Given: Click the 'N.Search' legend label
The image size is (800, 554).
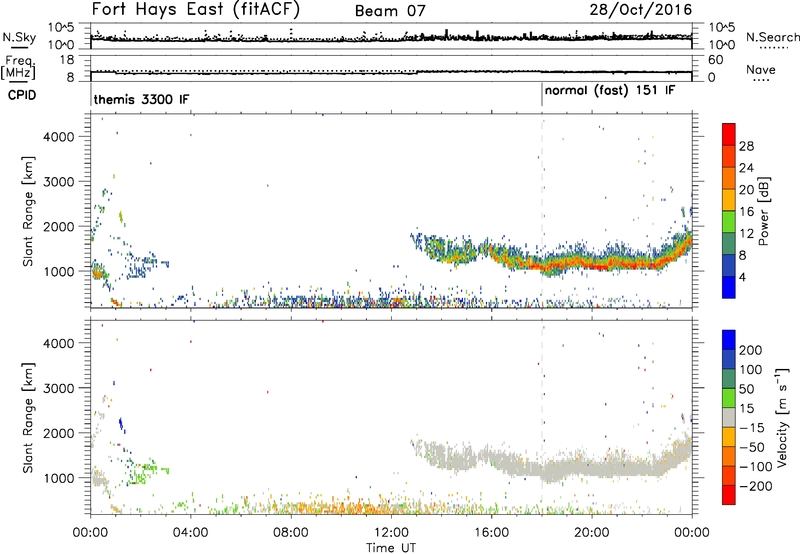Looking at the screenshot, I should click(x=773, y=37).
